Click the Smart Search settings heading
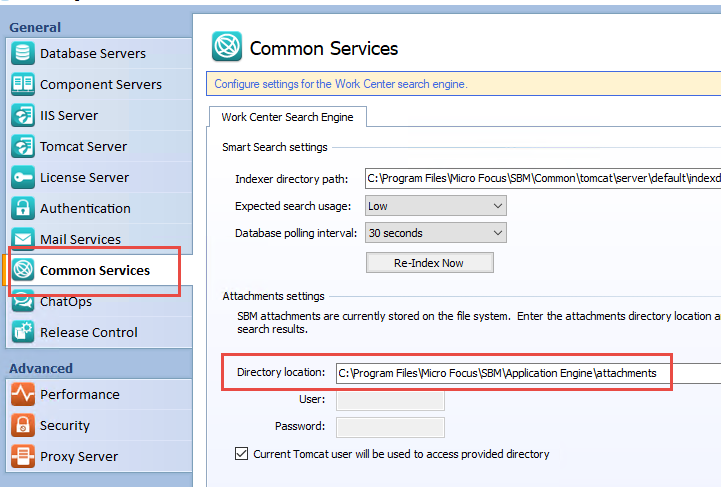 click(275, 147)
